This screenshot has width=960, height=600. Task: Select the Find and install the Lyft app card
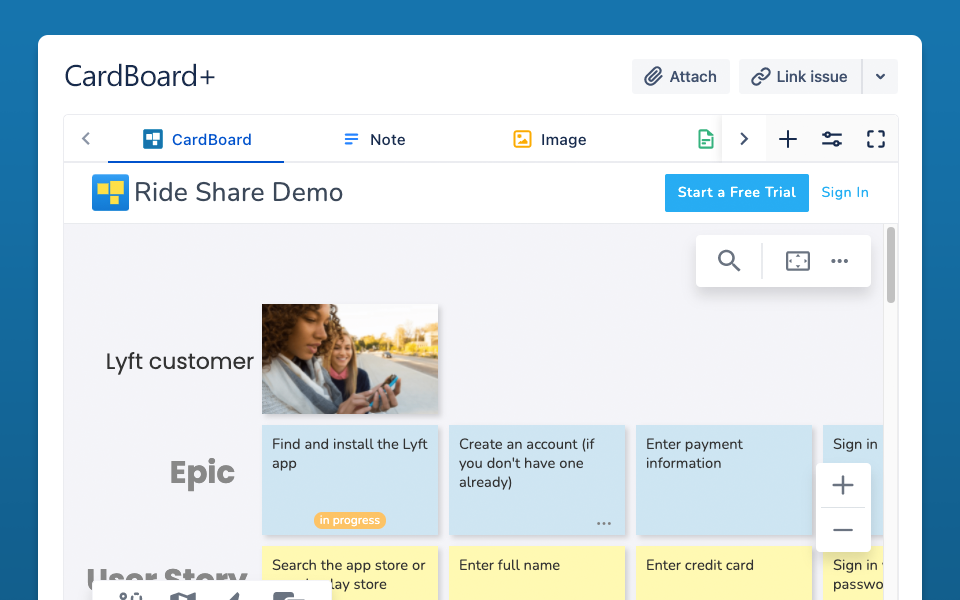pos(350,480)
